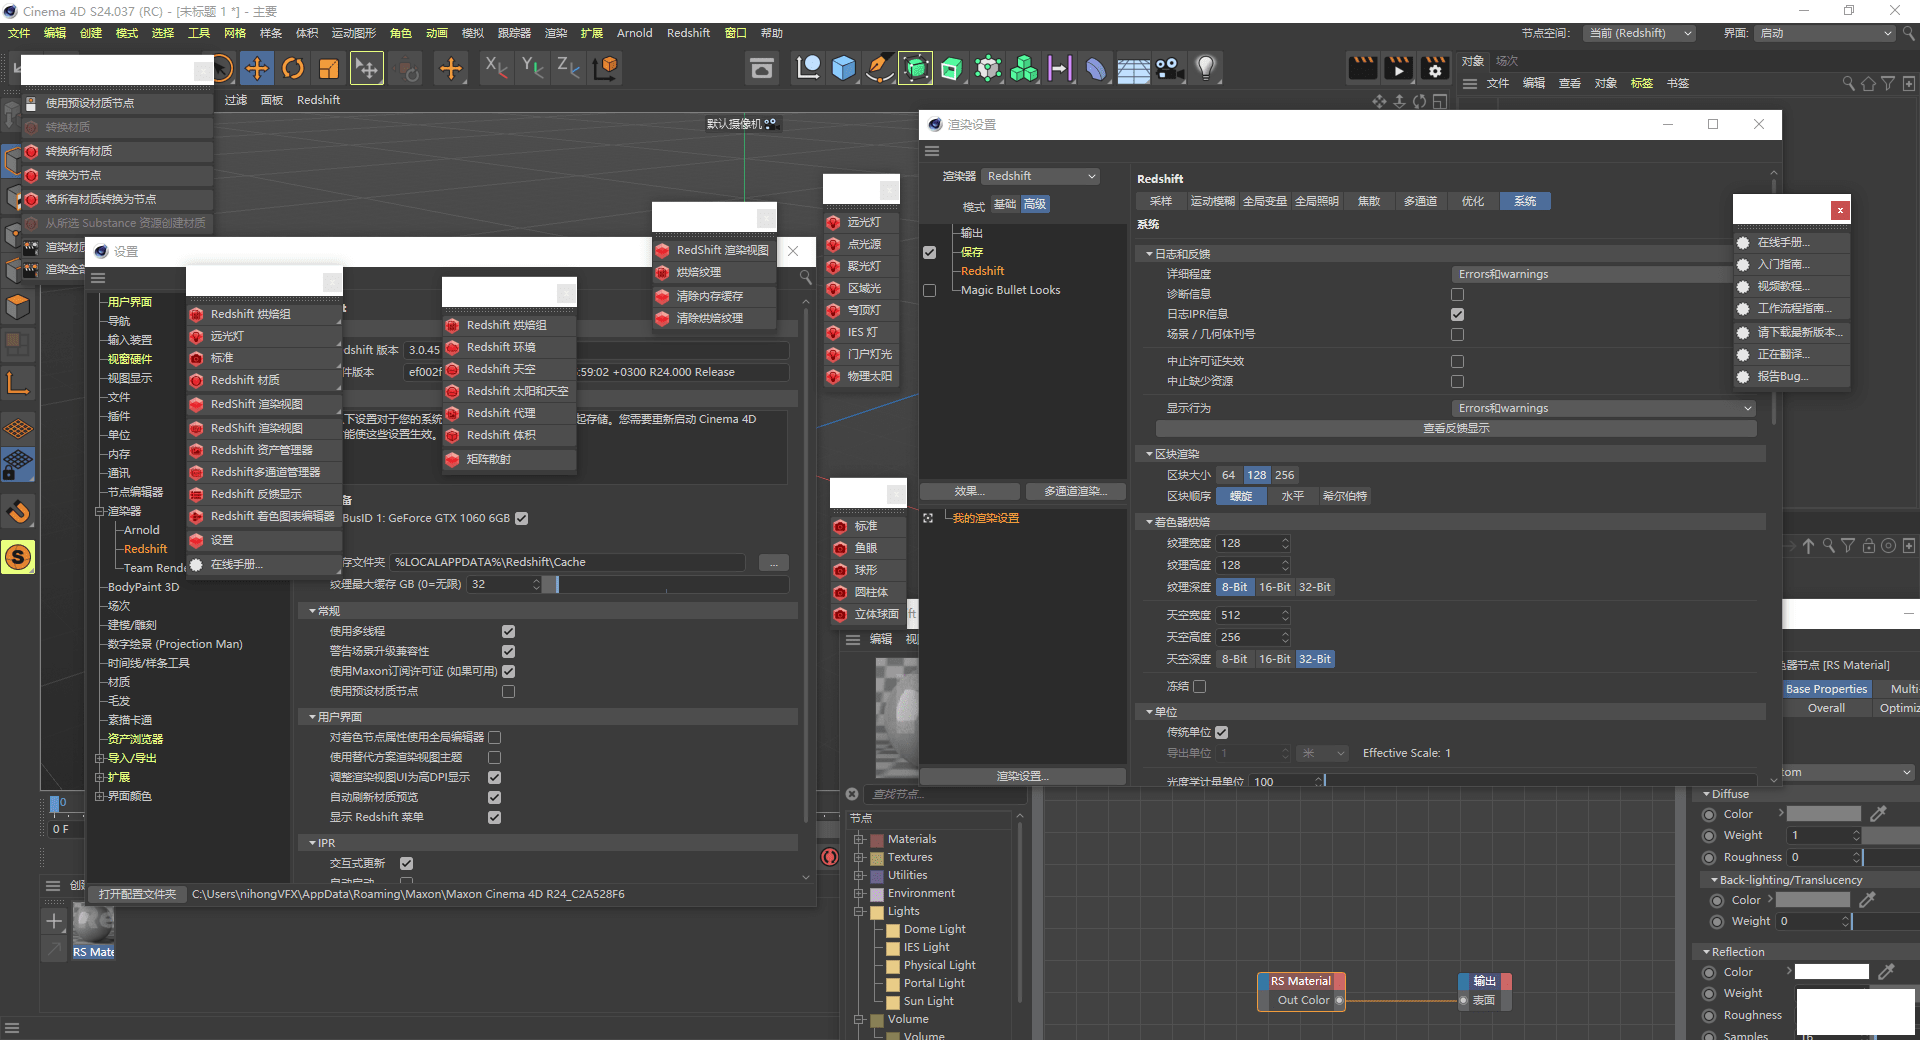1920x1040 pixels.
Task: Add a Light via the bulb icon
Action: tap(1206, 68)
